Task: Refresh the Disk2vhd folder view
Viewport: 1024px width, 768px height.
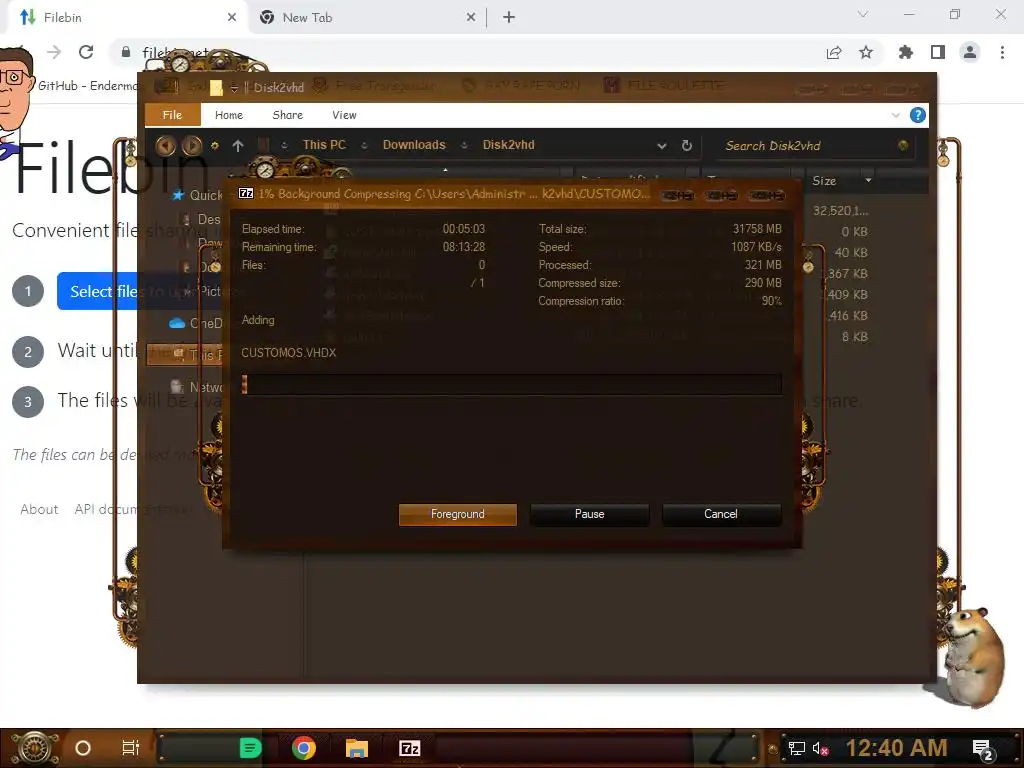Action: click(686, 146)
